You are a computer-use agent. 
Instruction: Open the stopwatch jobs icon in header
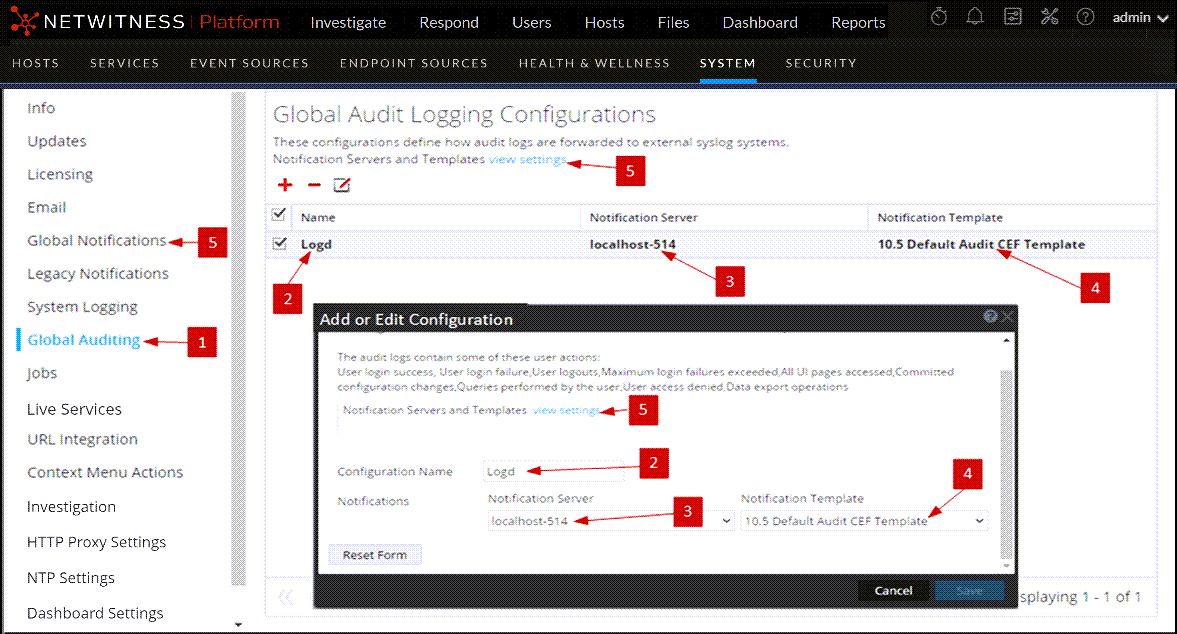tap(939, 18)
